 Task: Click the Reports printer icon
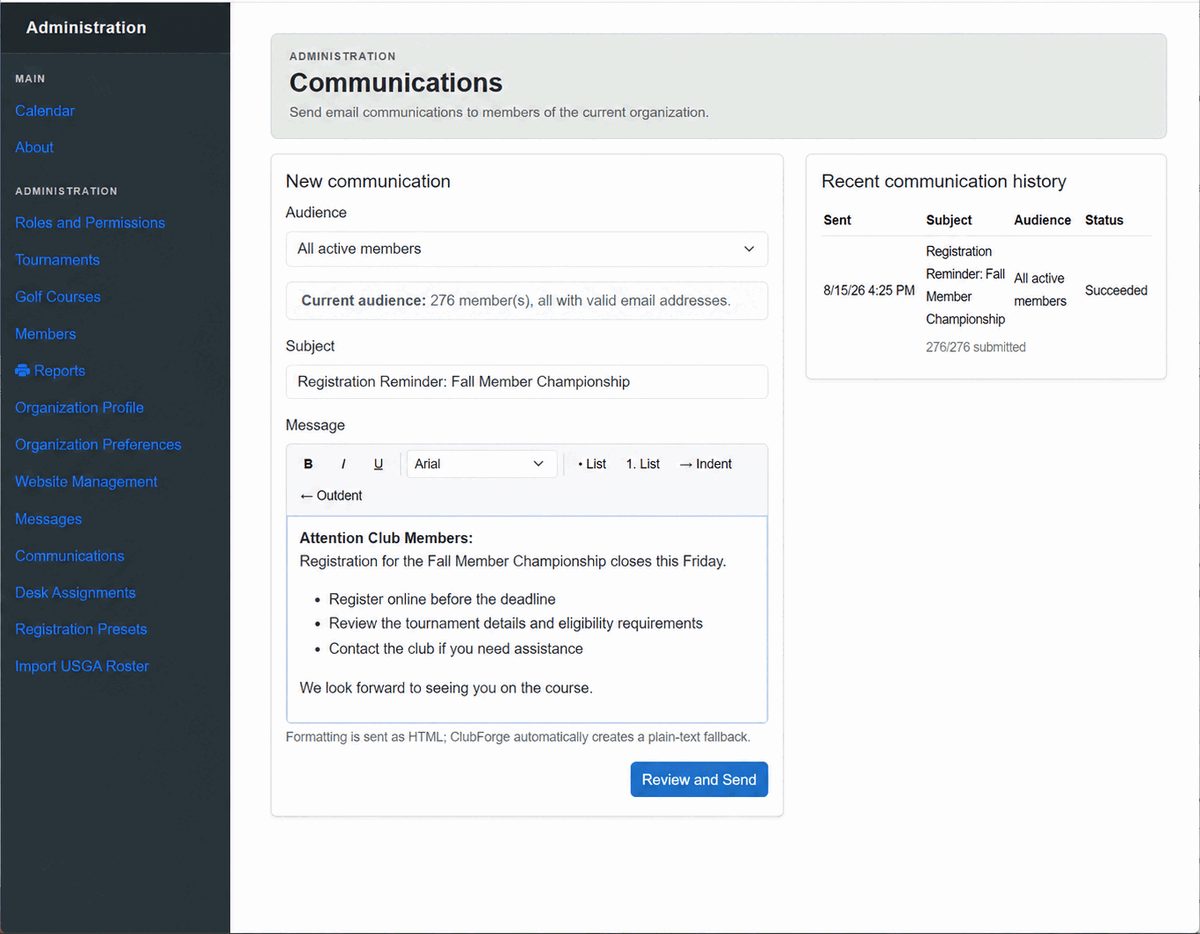(x=22, y=371)
